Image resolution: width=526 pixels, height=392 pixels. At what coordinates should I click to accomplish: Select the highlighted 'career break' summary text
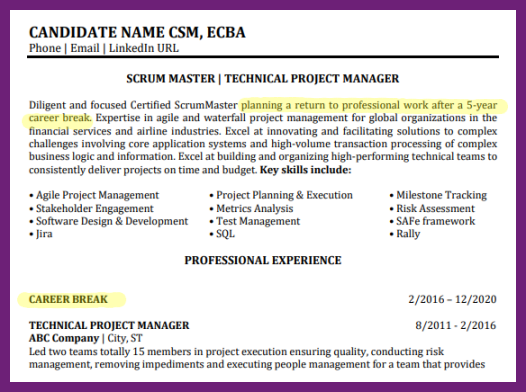[60, 118]
